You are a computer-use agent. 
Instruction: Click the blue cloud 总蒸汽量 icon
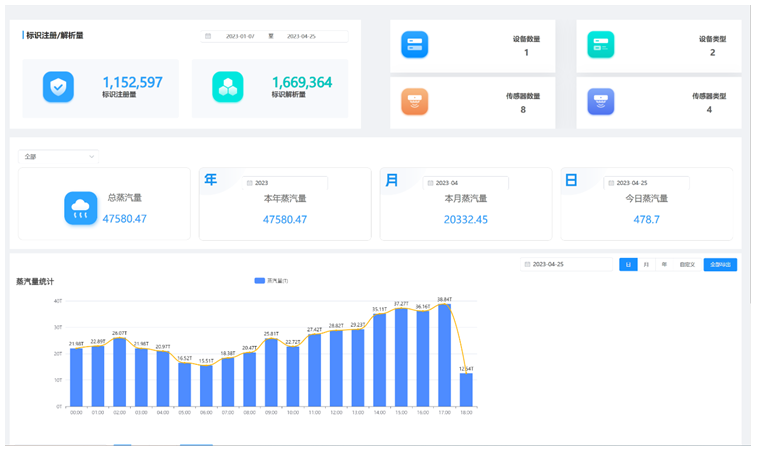pos(81,208)
